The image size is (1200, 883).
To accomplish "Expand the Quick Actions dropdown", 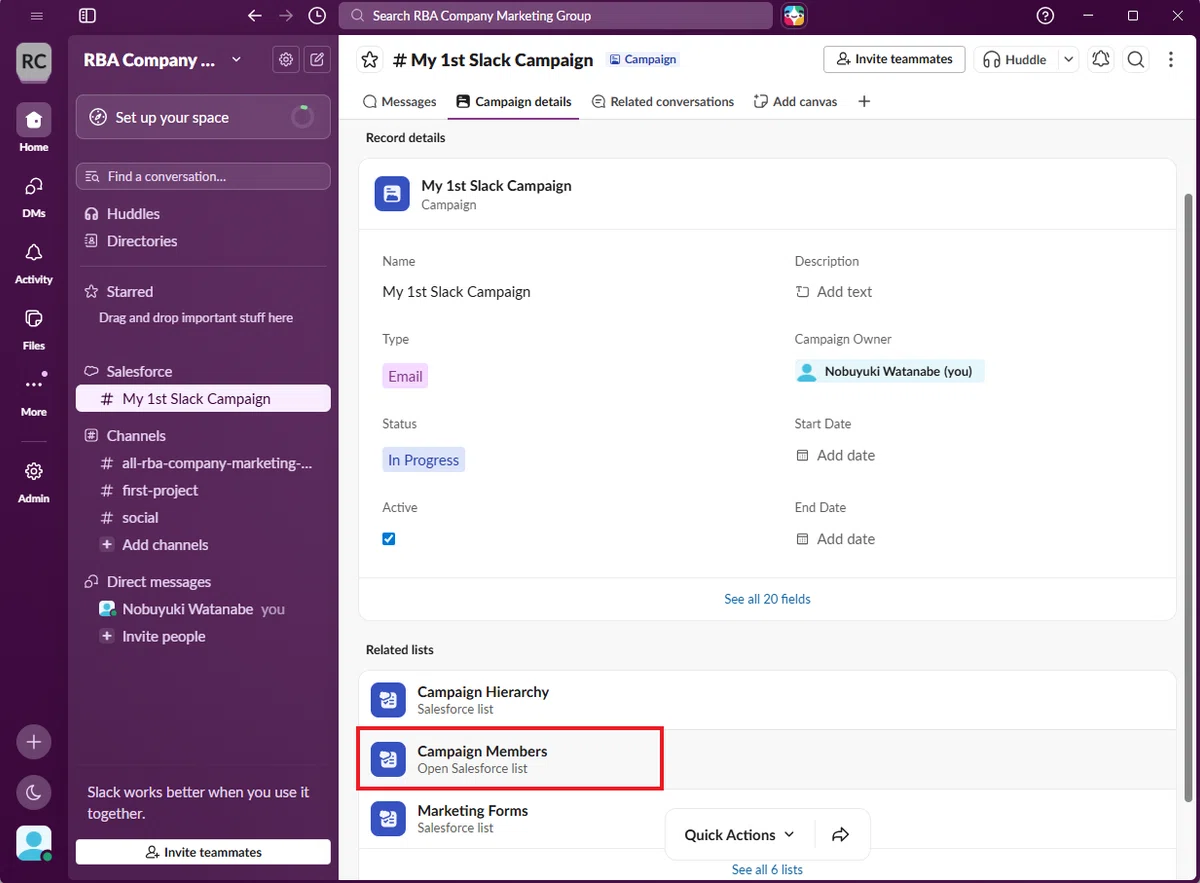I will pos(739,835).
